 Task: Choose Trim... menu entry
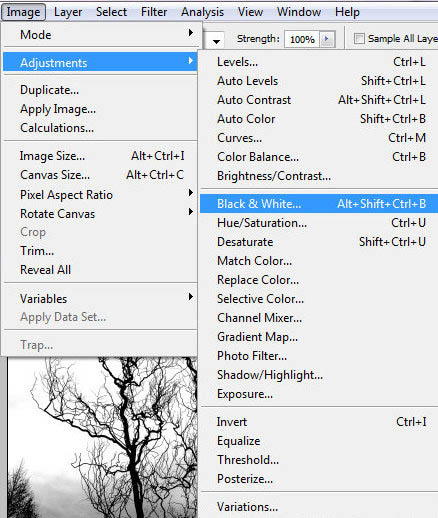pos(100,251)
